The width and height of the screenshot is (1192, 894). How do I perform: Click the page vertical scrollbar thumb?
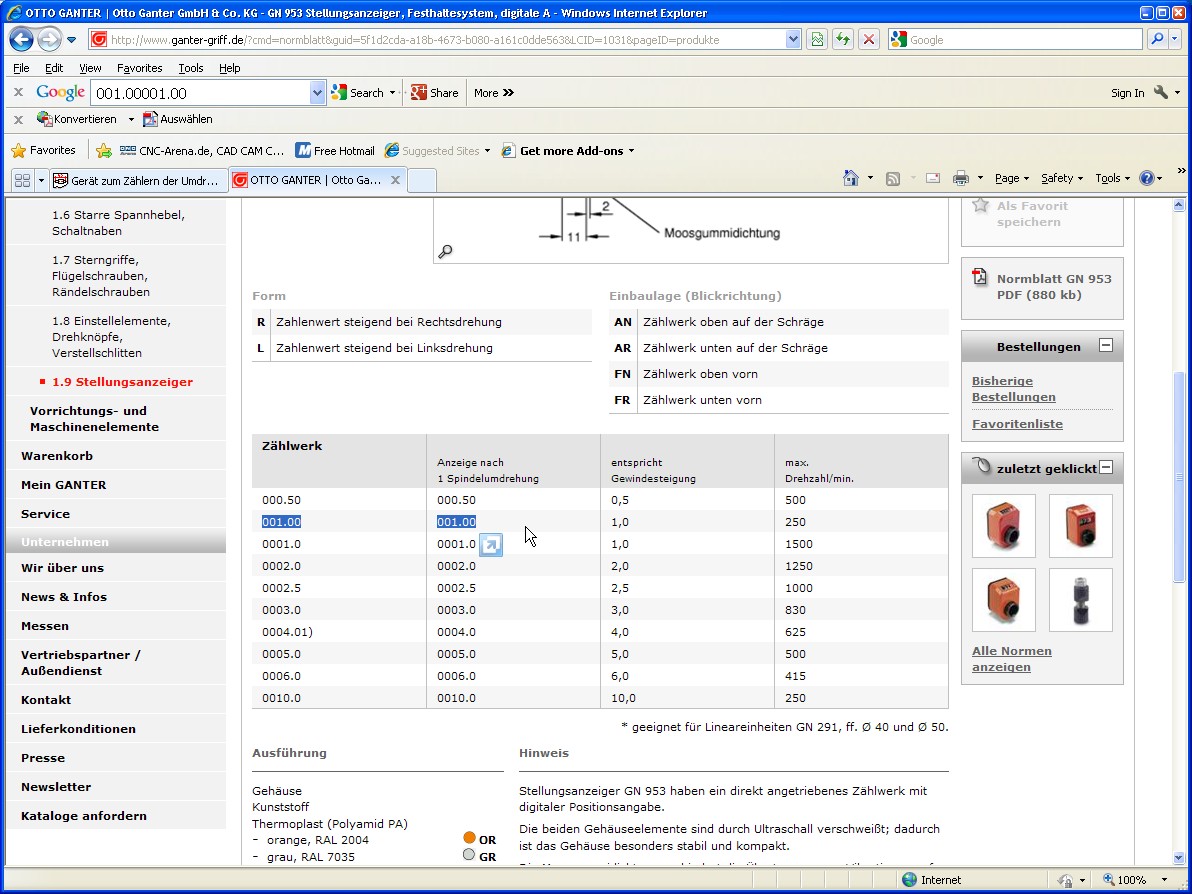click(x=1178, y=476)
